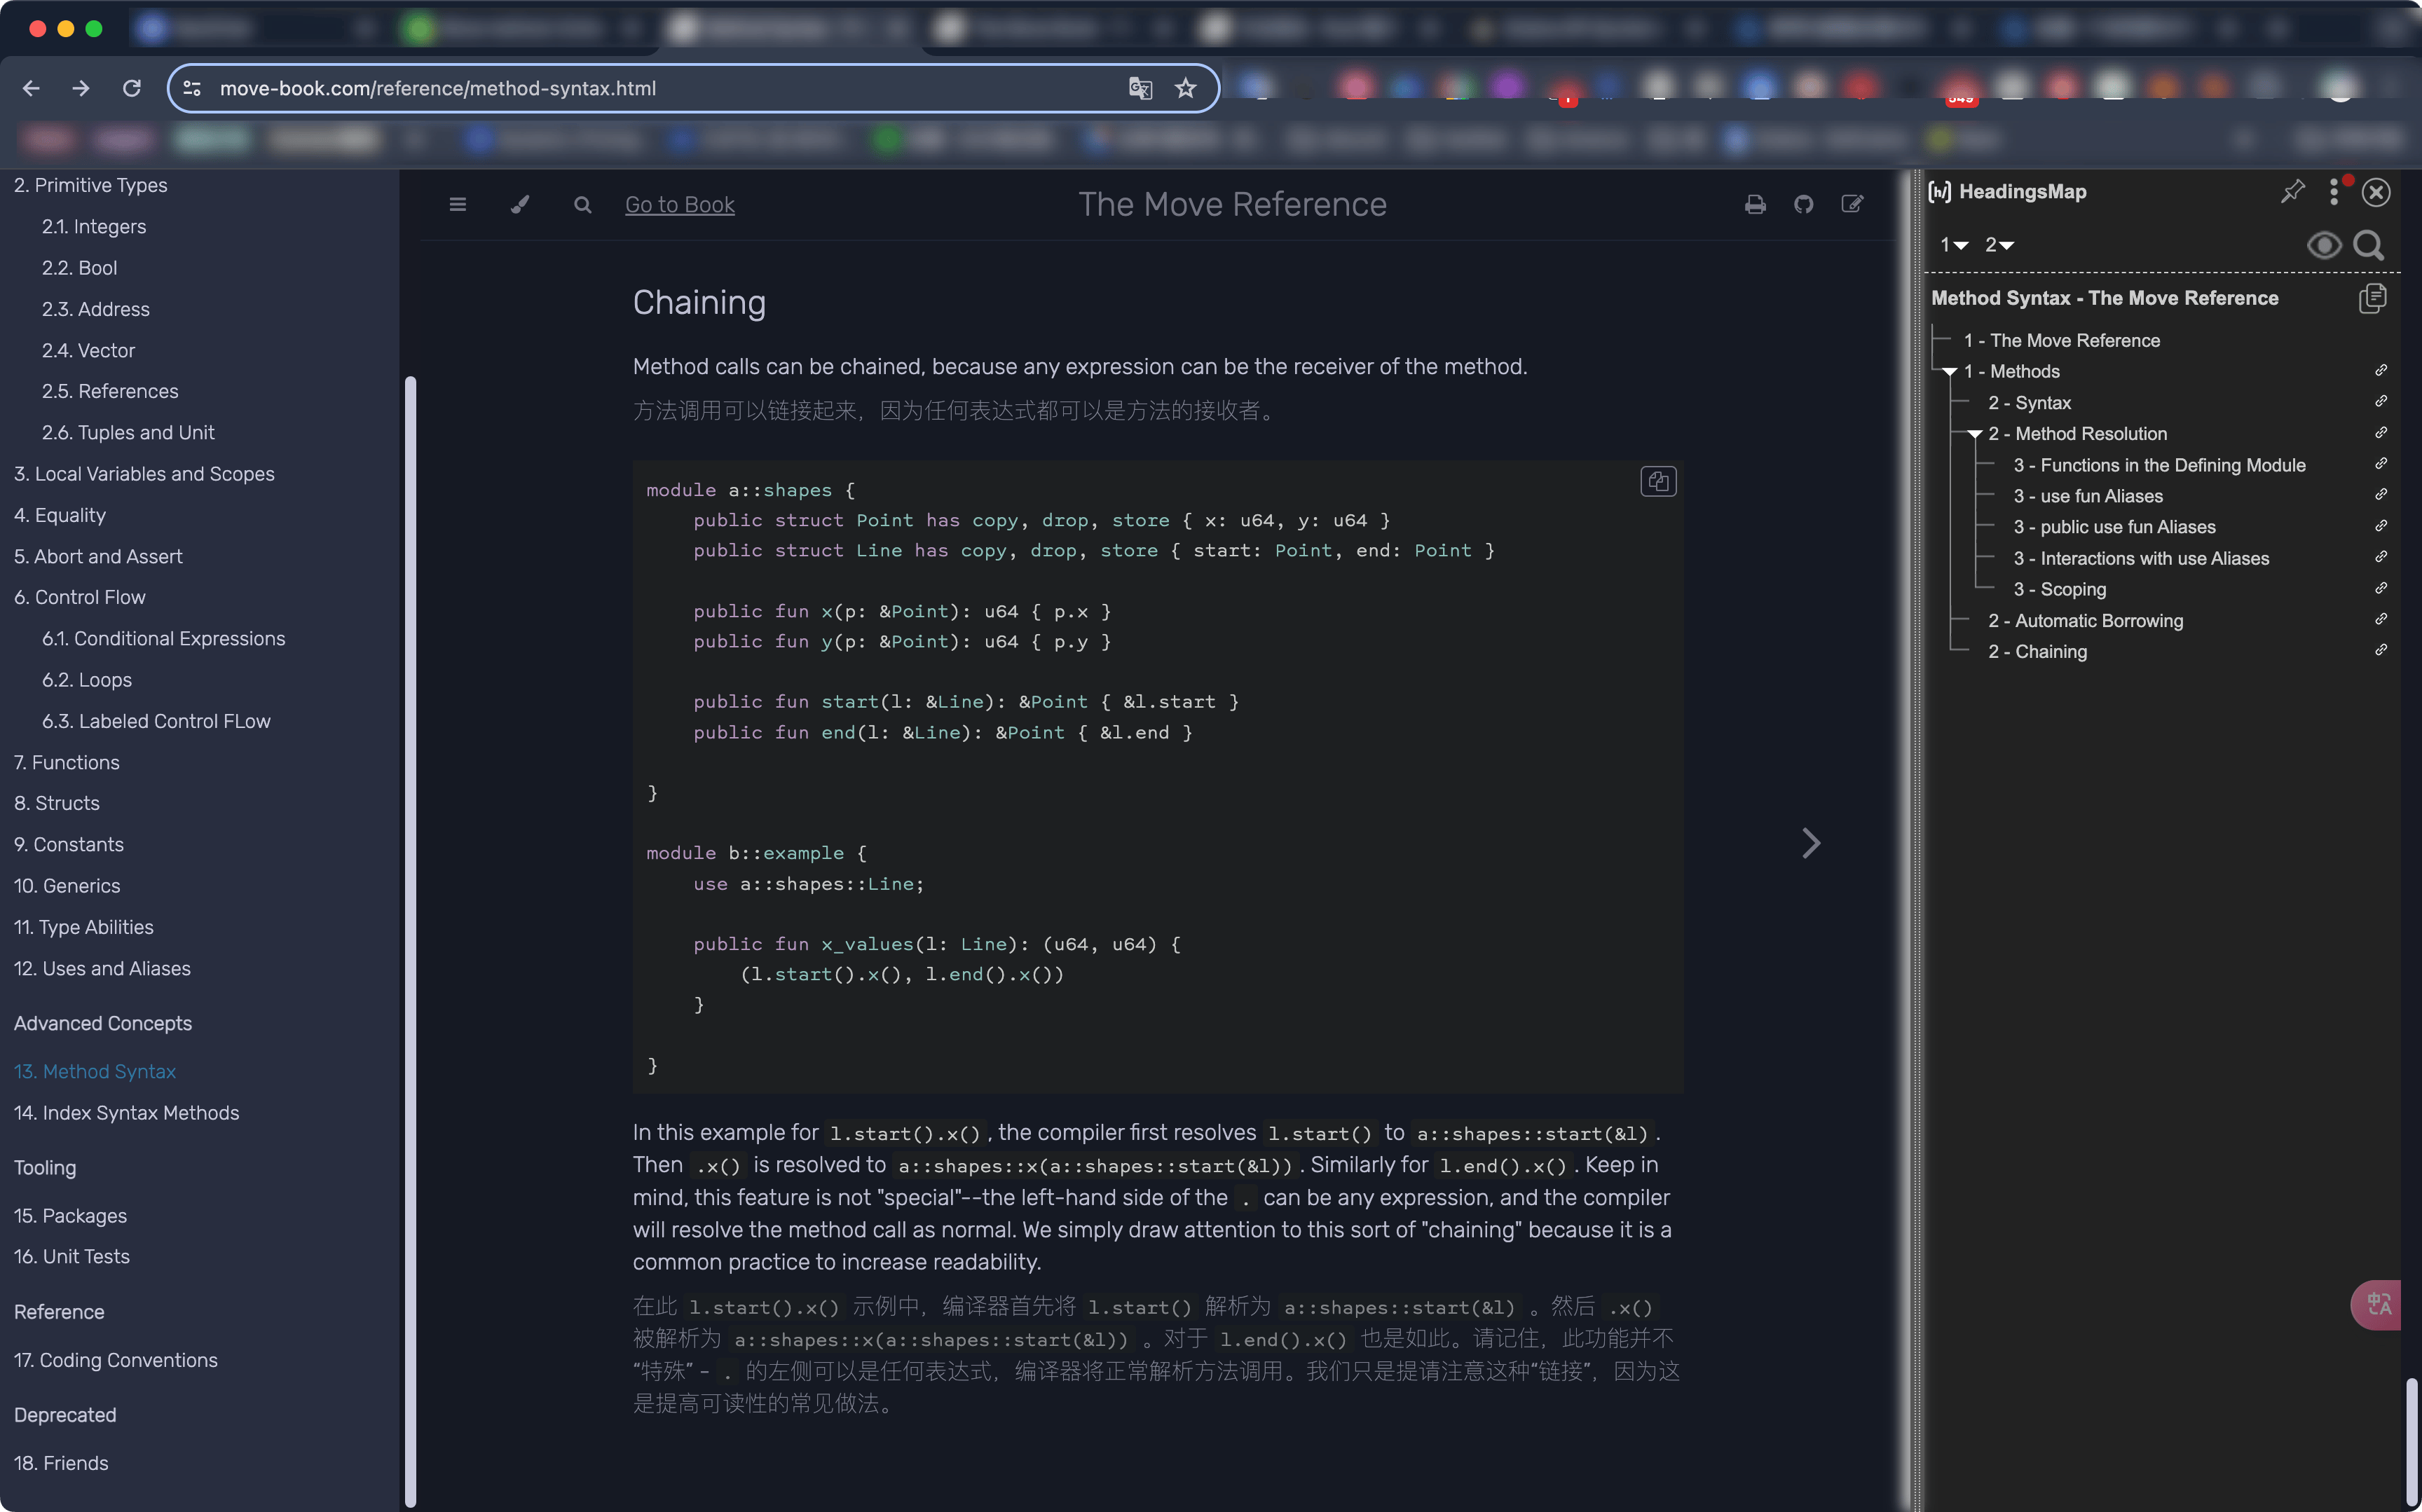Click the browser address bar URL
The width and height of the screenshot is (2422, 1512).
pyautogui.click(x=438, y=88)
